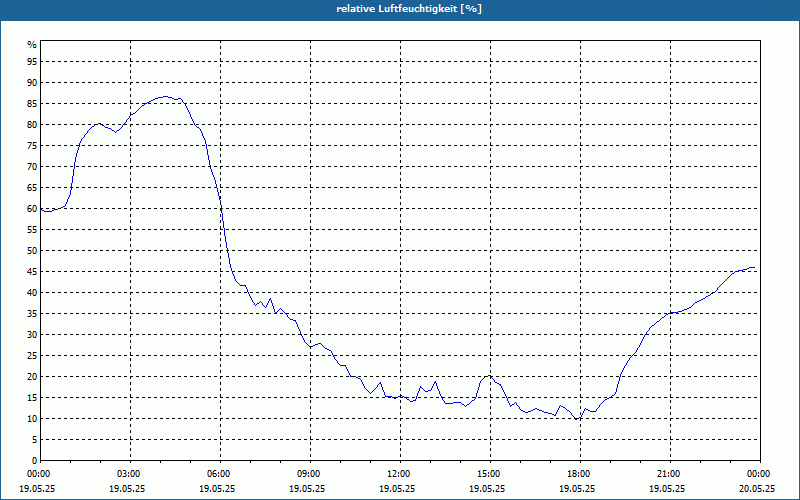800x500 pixels.
Task: Click the date "19.05.25" under 18:00
Action: click(578, 488)
